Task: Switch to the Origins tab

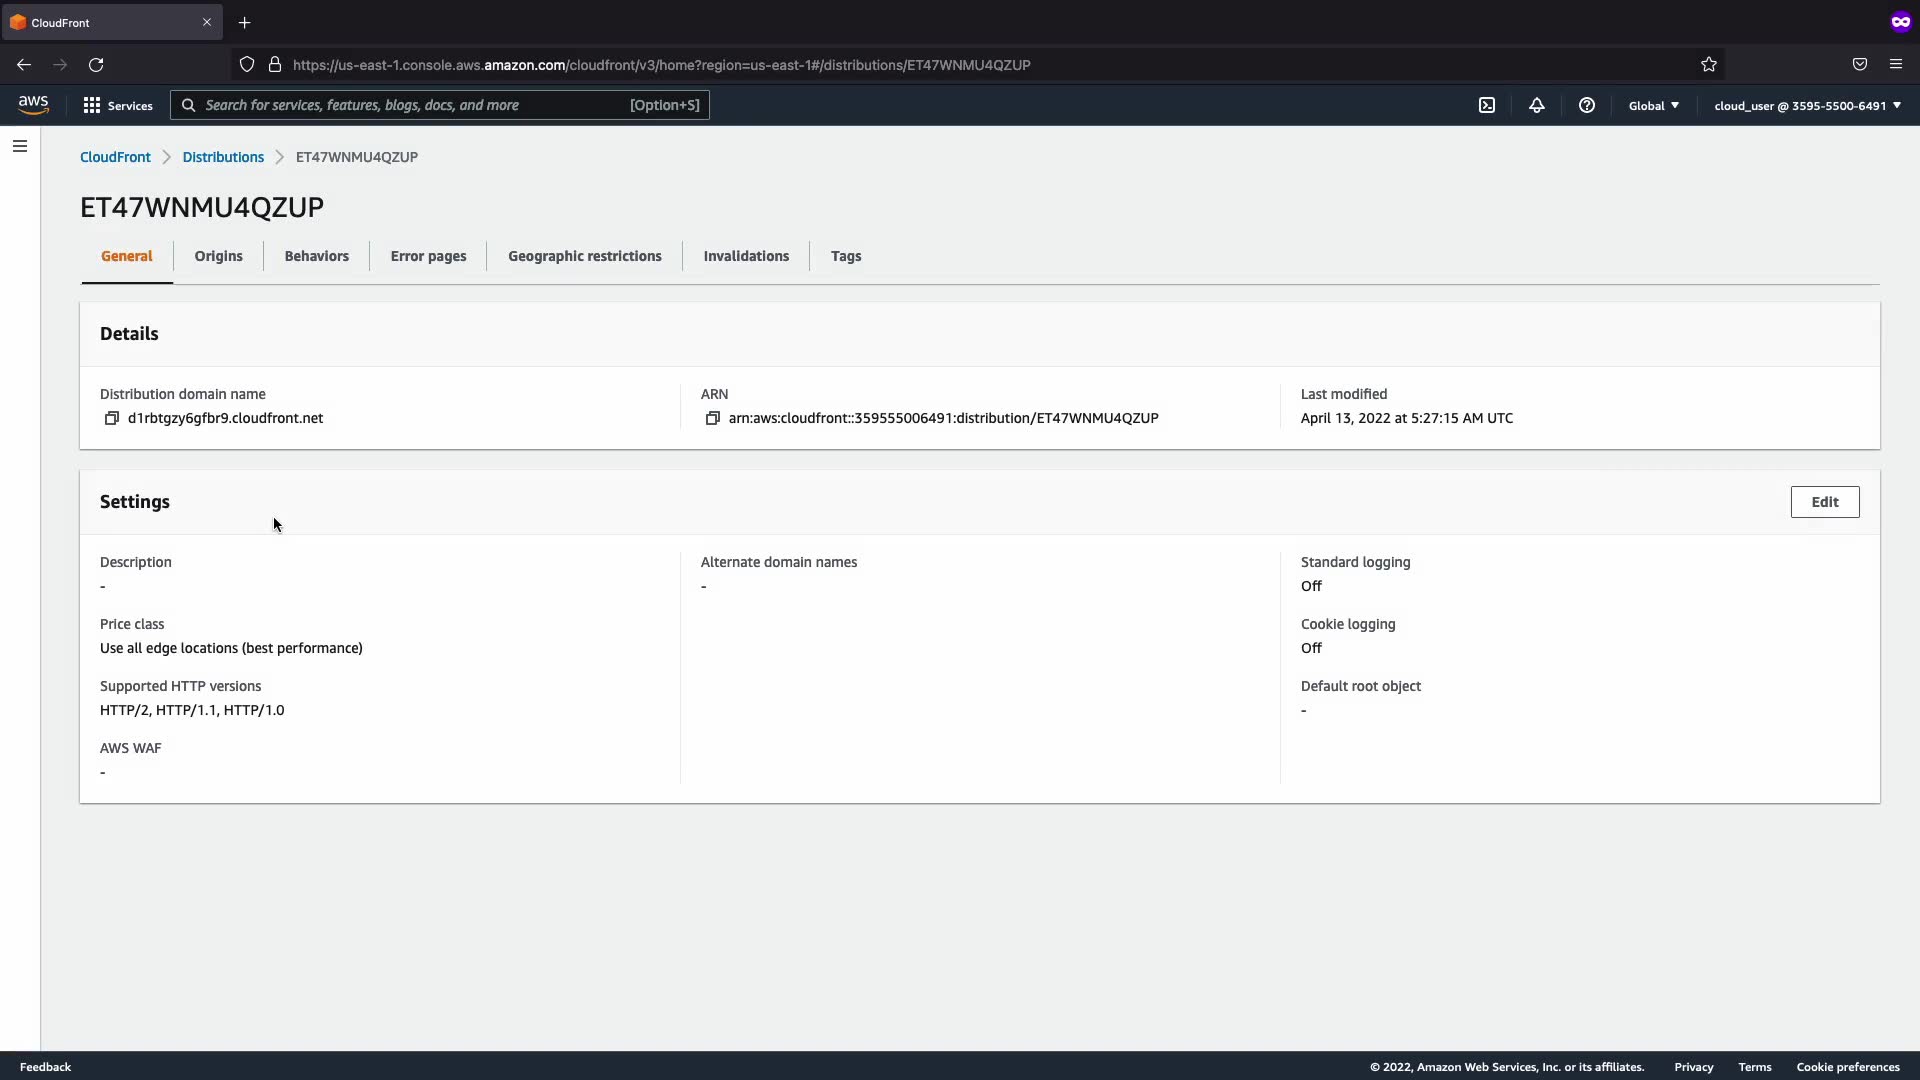Action: tap(218, 256)
